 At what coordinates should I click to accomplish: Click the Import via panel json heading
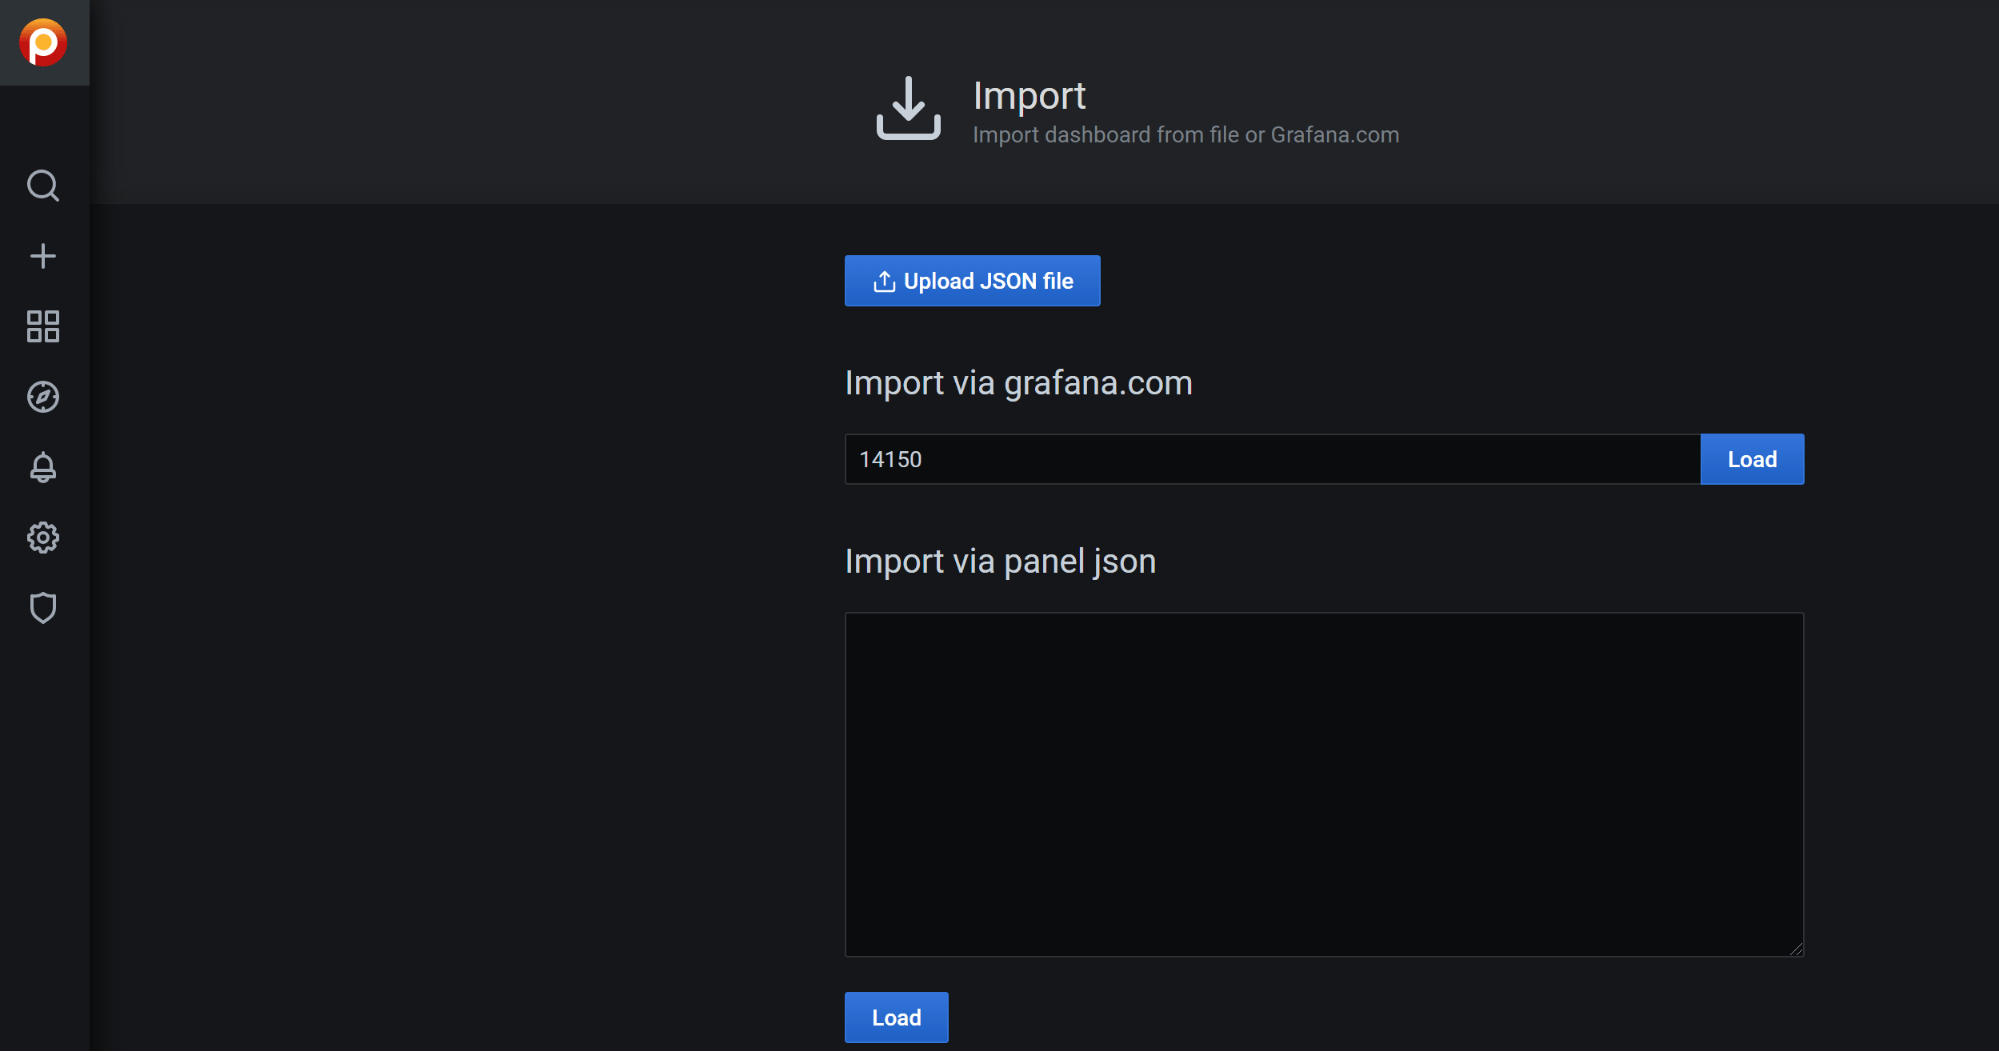(x=1000, y=561)
